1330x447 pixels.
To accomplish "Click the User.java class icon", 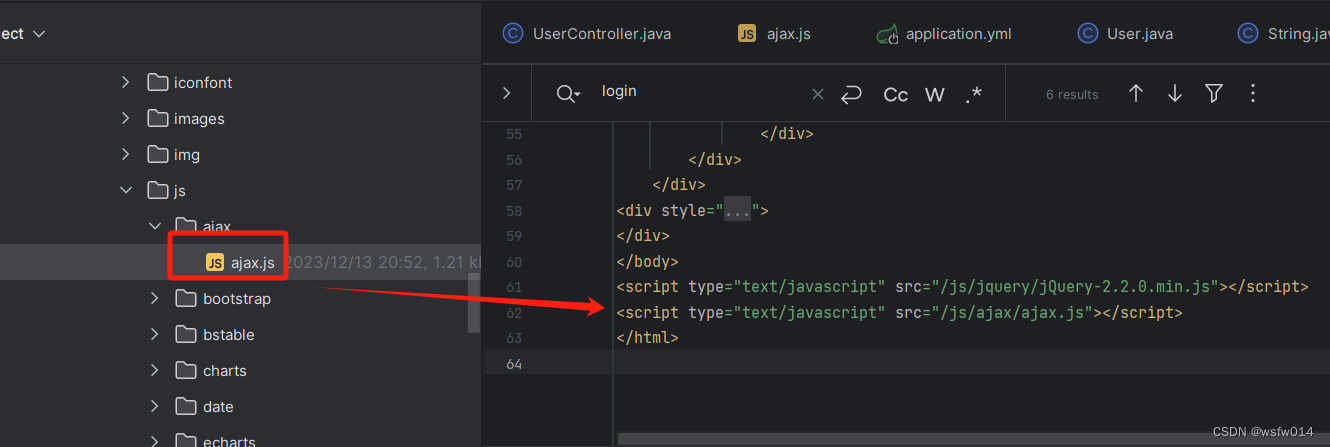I will tap(1088, 33).
